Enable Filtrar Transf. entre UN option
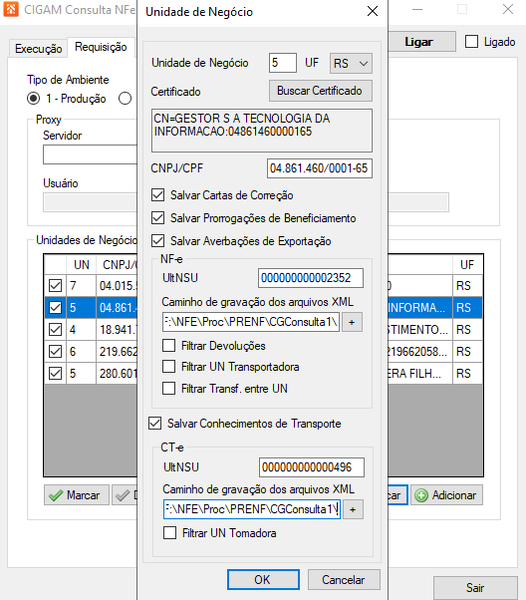 point(169,388)
